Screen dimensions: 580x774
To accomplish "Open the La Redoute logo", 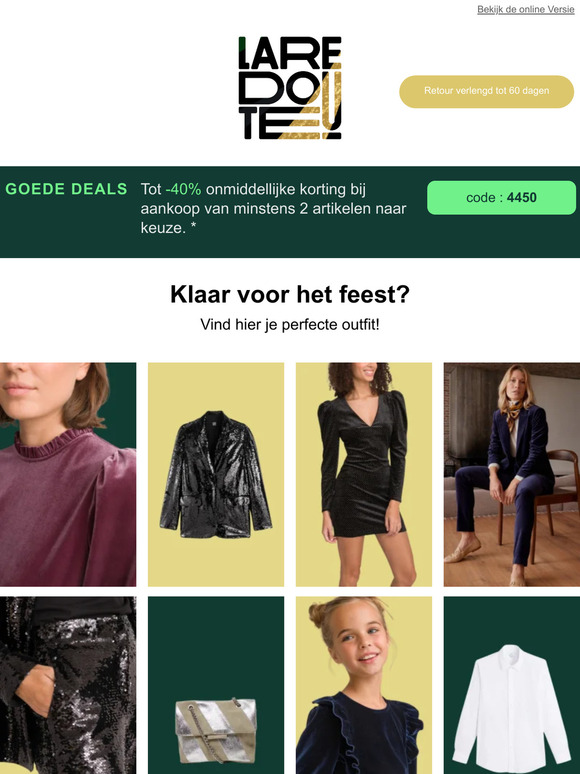I will [x=290, y=87].
